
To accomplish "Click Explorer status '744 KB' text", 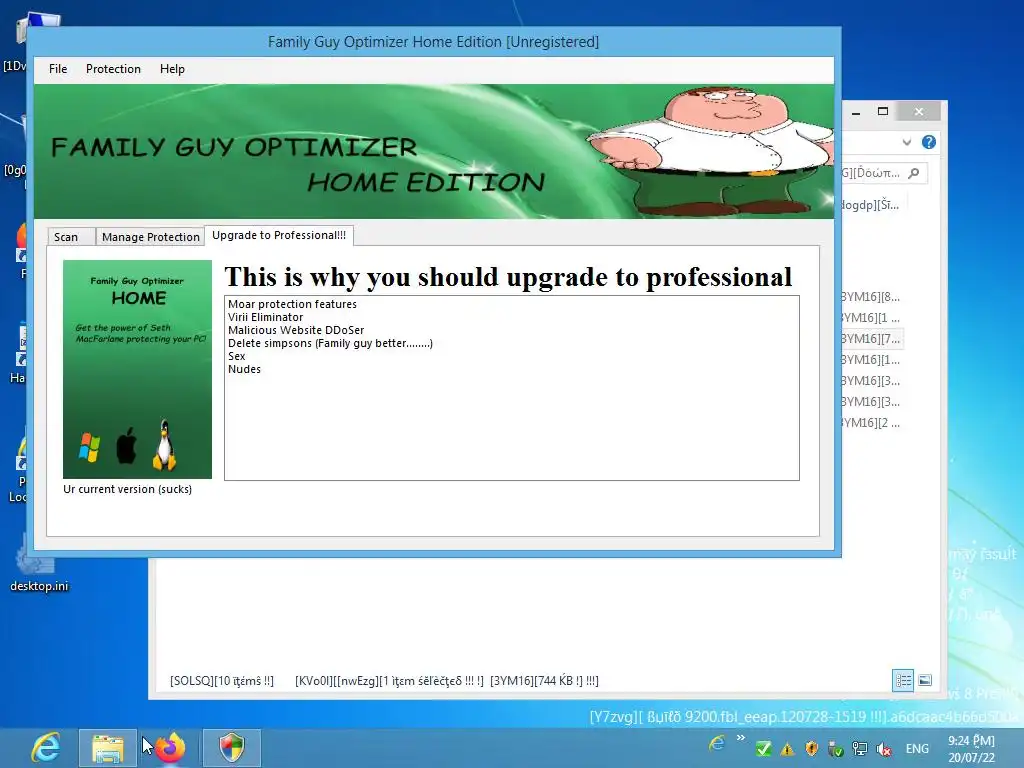I will click(544, 680).
